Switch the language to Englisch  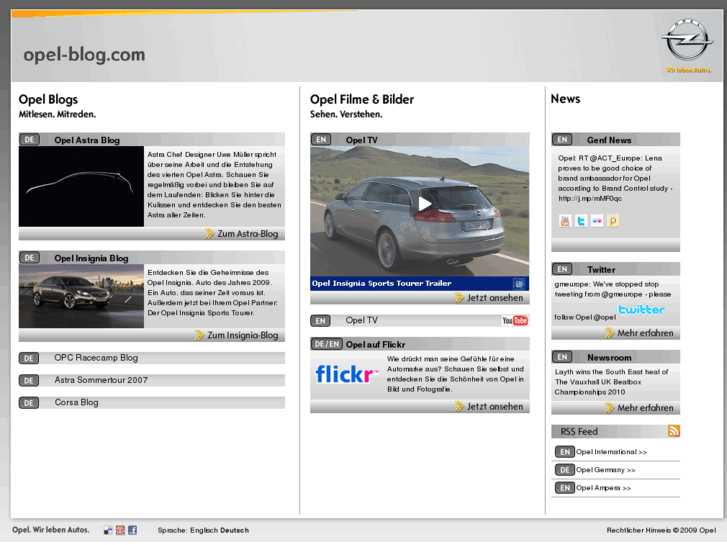(203, 530)
